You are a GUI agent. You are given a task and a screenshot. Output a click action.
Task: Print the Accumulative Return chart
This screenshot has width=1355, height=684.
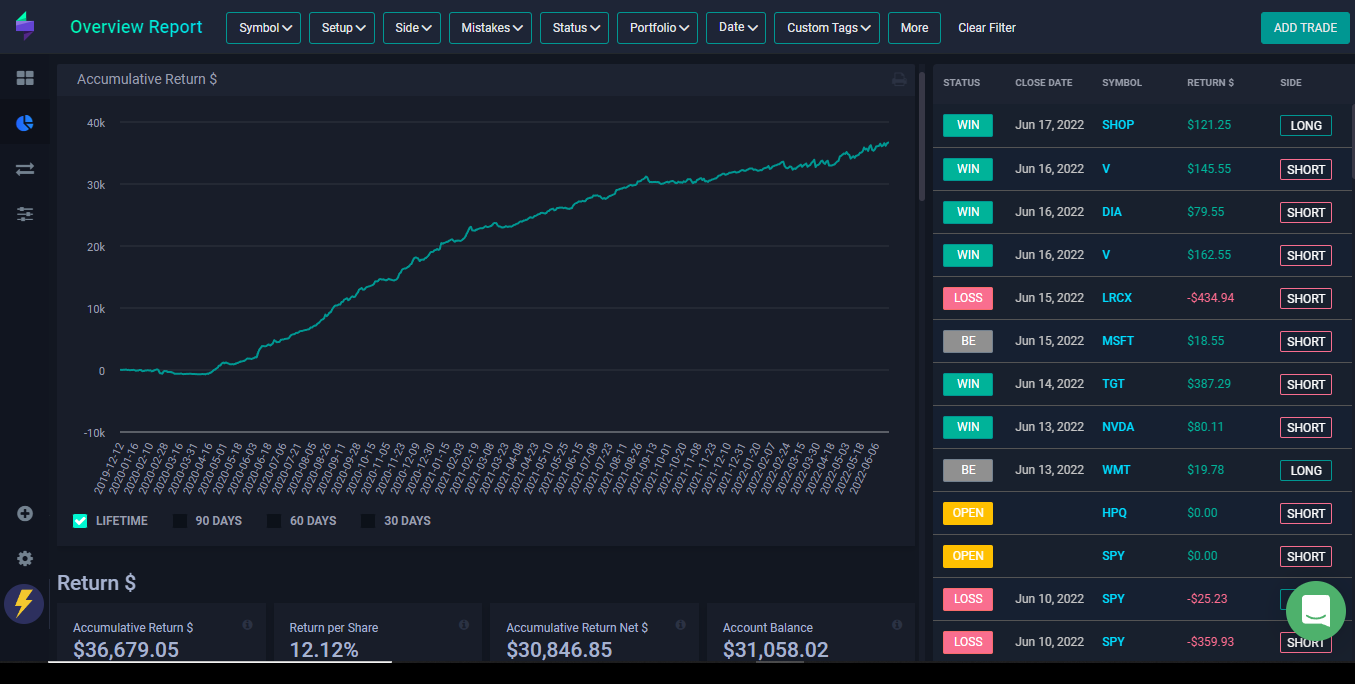(899, 80)
